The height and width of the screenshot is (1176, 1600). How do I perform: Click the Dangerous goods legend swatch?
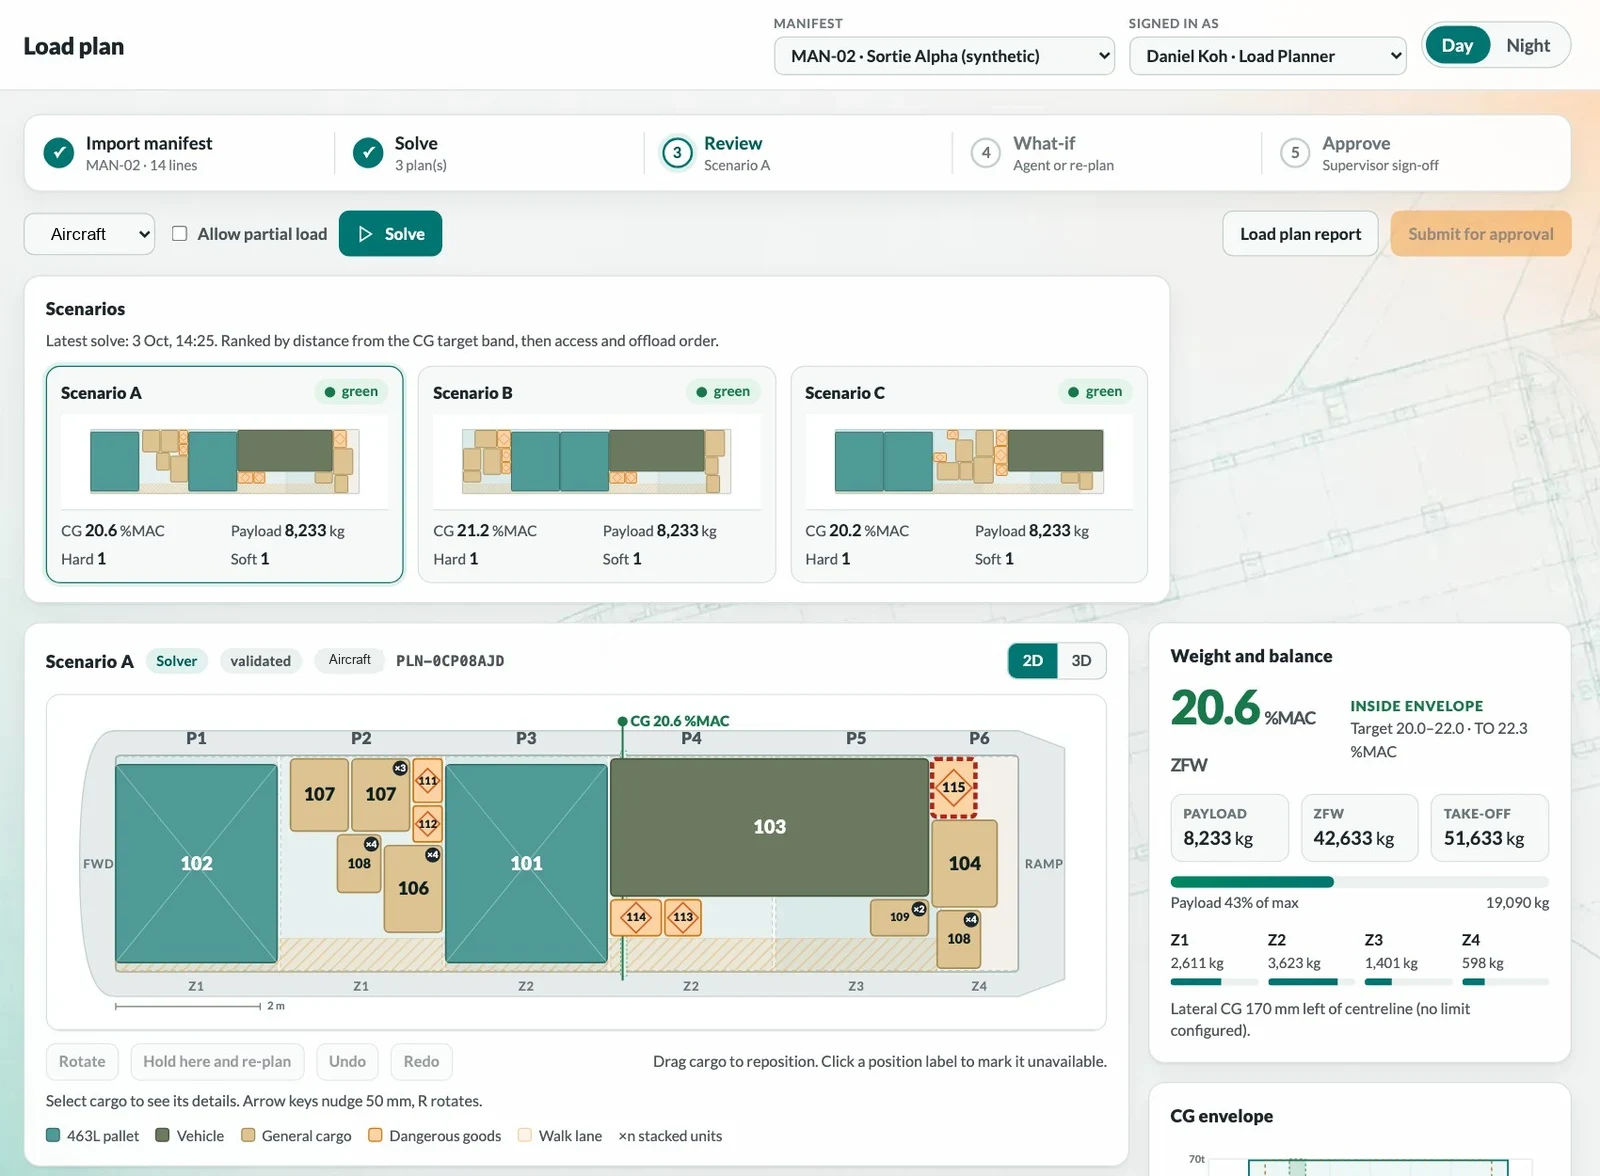coord(375,1136)
